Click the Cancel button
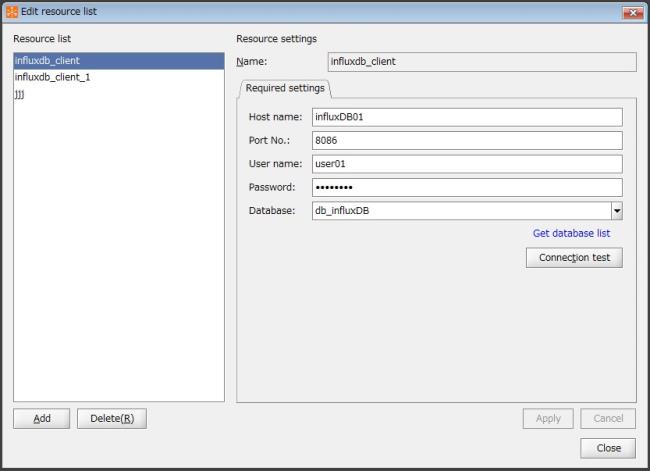The height and width of the screenshot is (471, 650). [x=608, y=418]
